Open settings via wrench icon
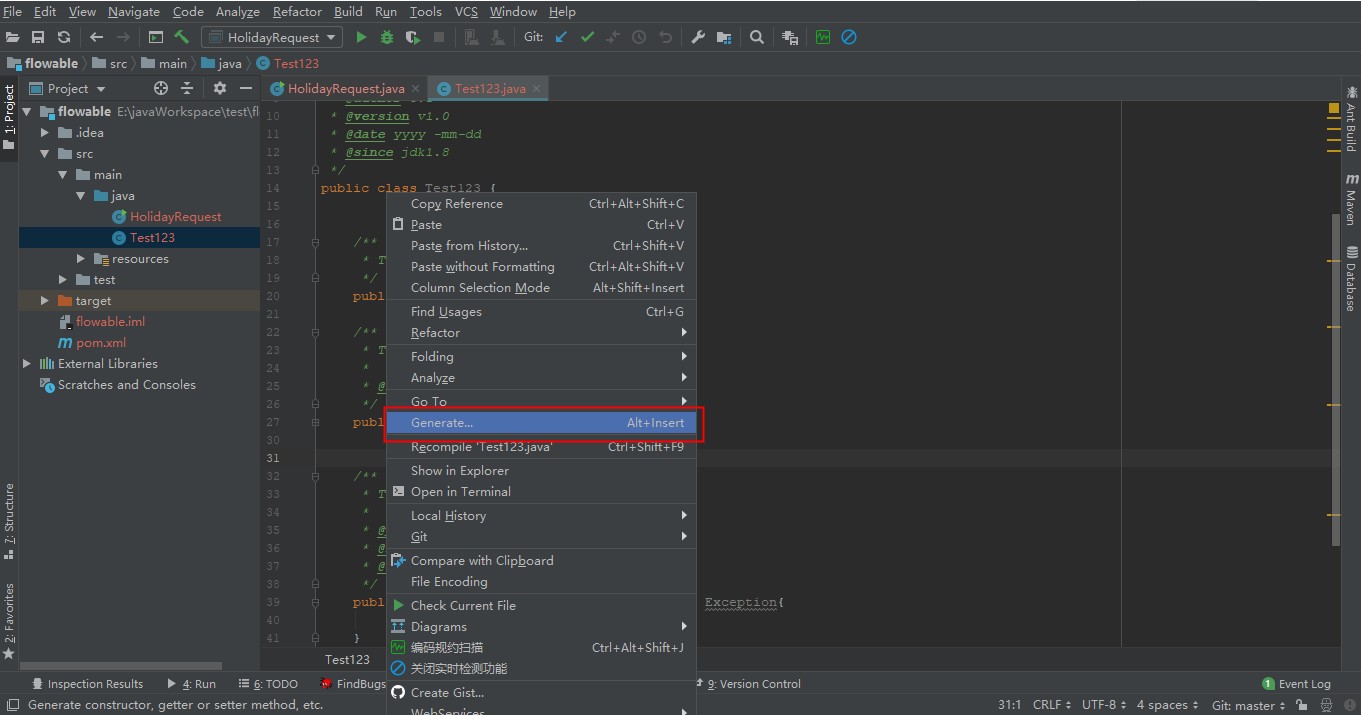This screenshot has width=1361, height=715. pos(698,37)
